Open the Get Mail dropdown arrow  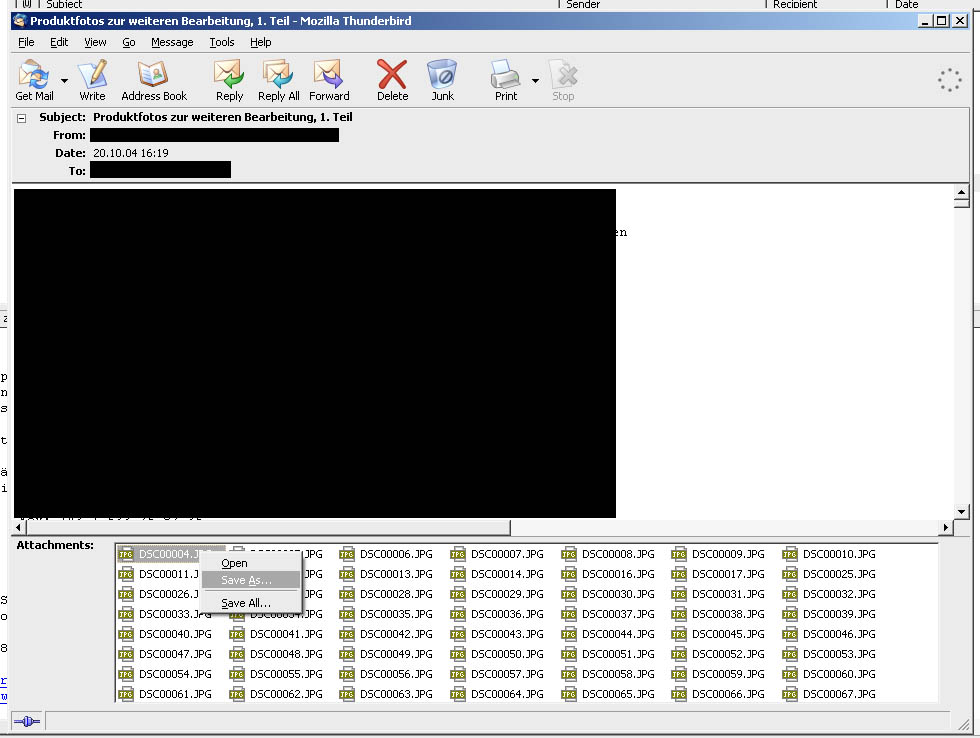64,80
